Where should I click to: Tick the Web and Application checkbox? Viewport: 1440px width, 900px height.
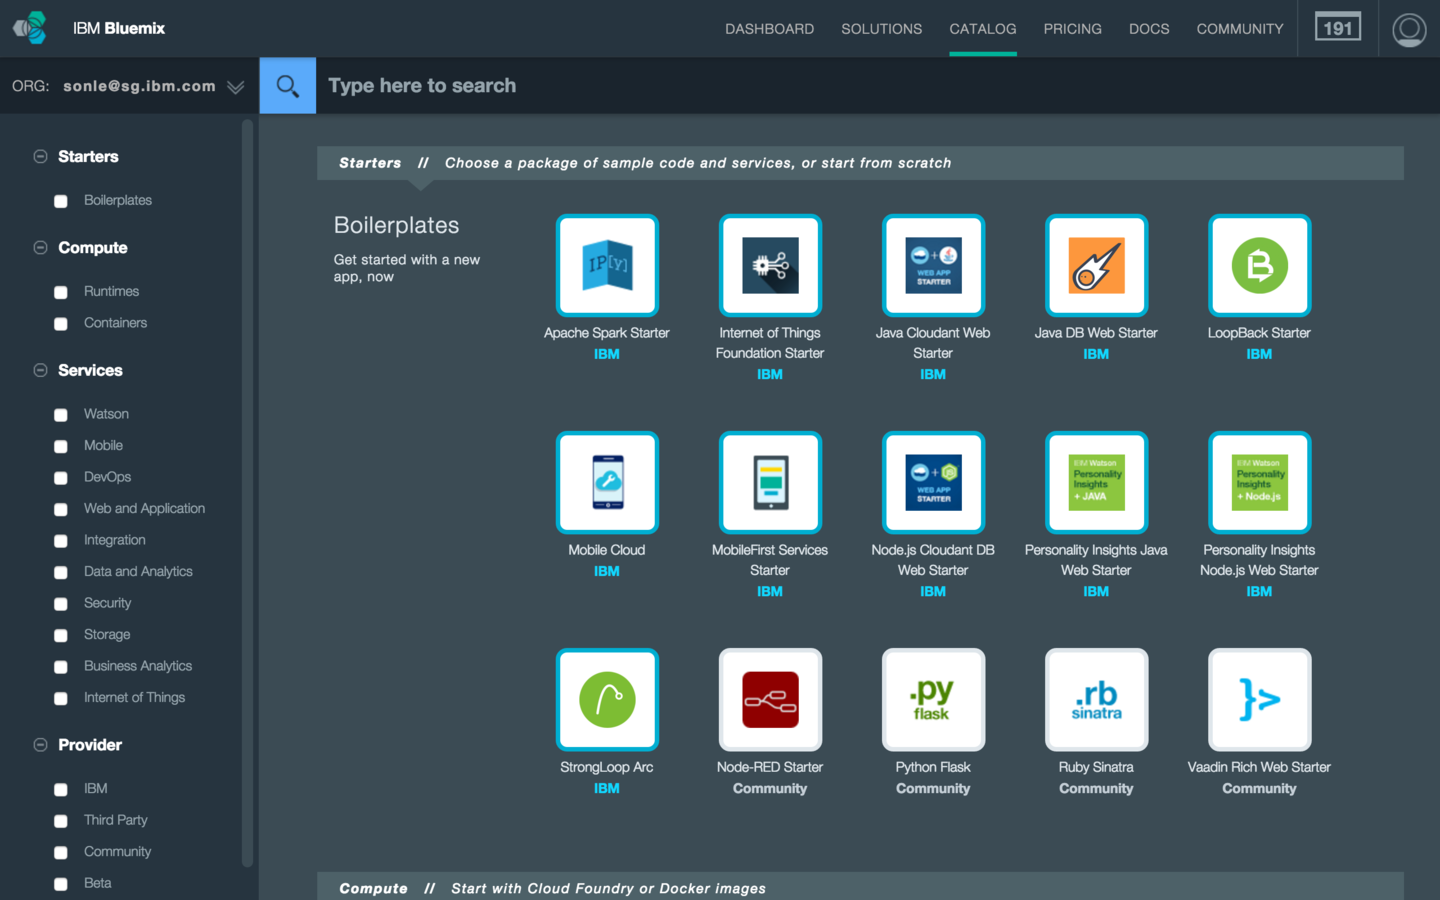(x=61, y=509)
